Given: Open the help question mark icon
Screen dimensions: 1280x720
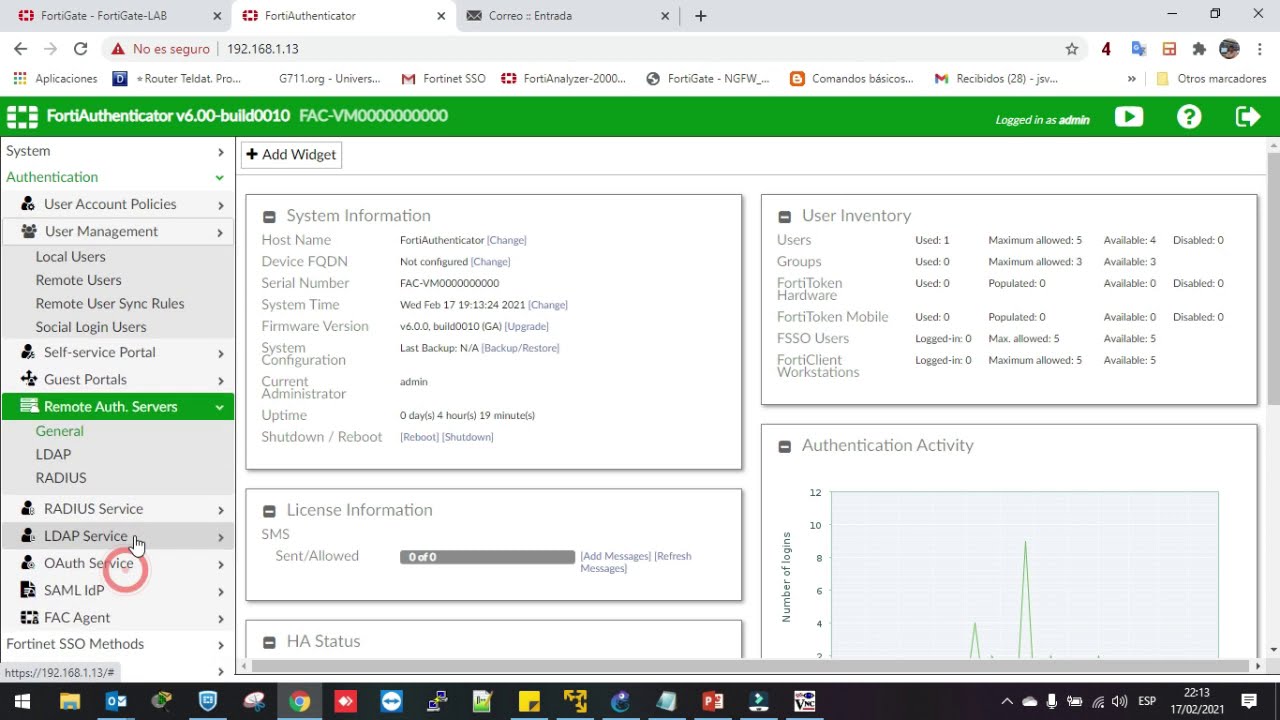Looking at the screenshot, I should coord(1189,117).
